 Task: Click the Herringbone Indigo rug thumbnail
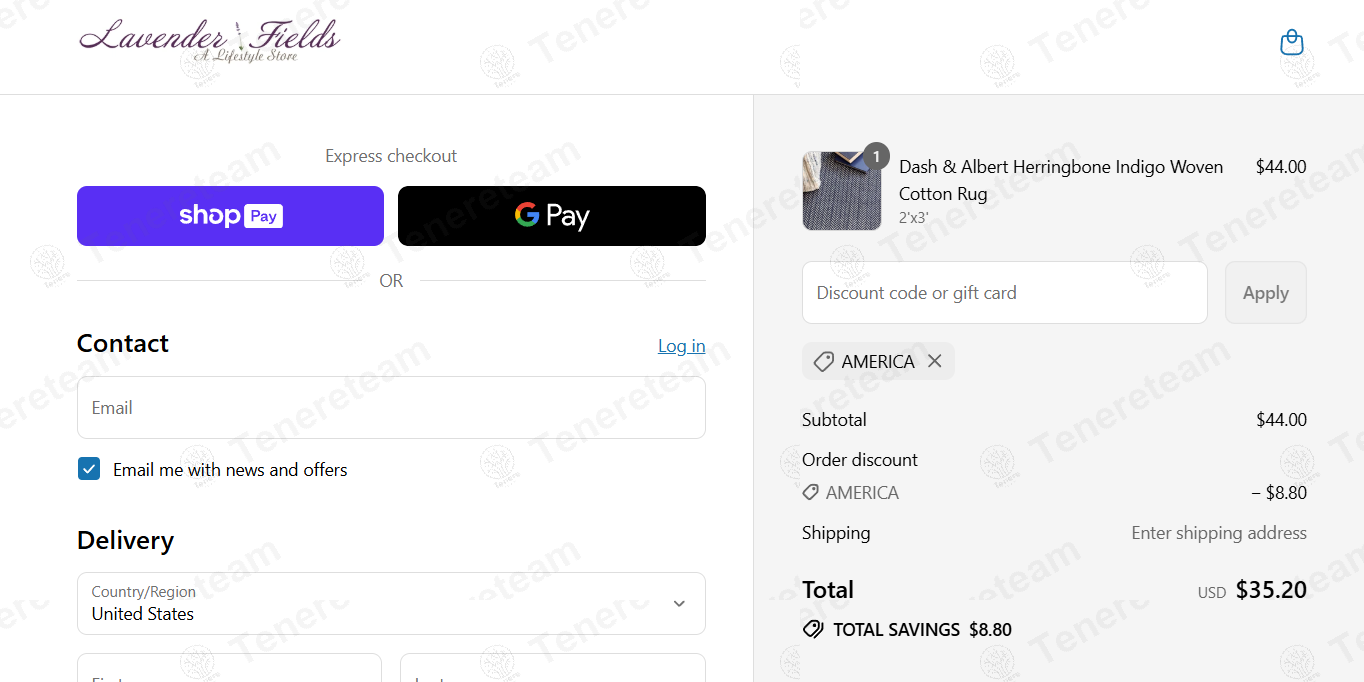tap(841, 191)
